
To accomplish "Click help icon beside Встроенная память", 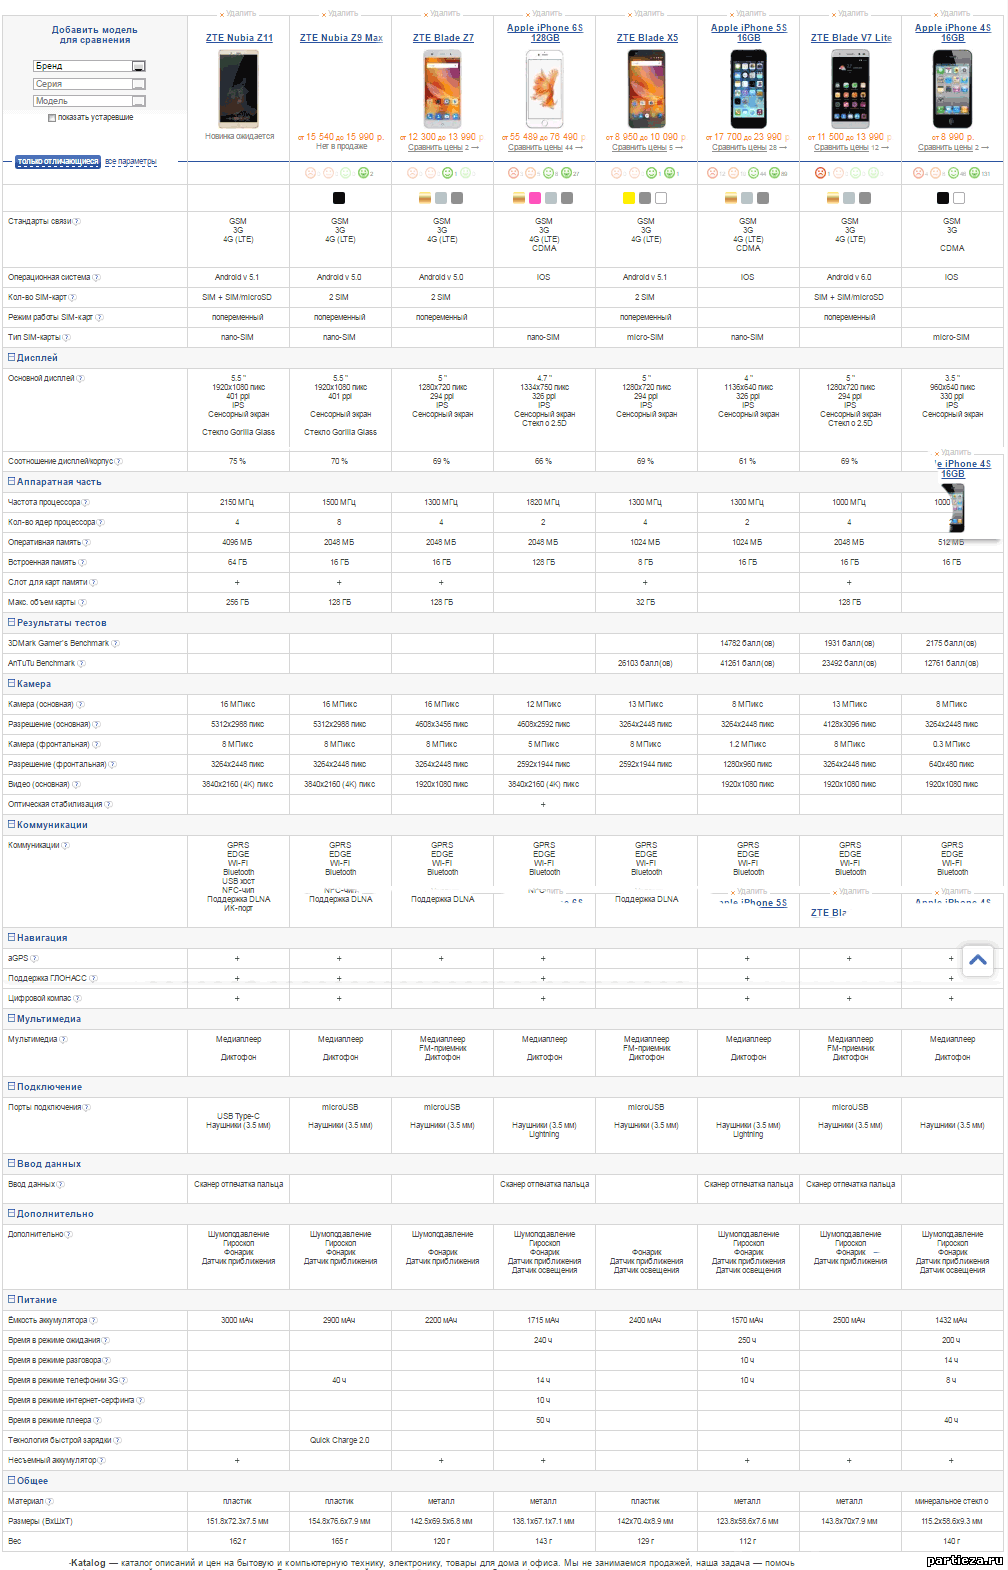I will pos(83,563).
